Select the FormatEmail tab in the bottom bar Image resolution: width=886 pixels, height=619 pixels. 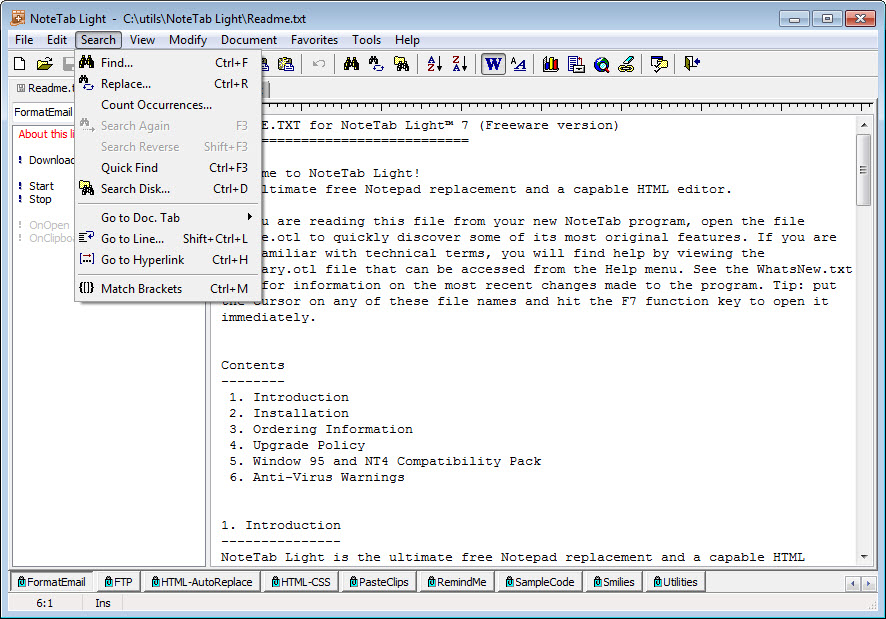(51, 582)
